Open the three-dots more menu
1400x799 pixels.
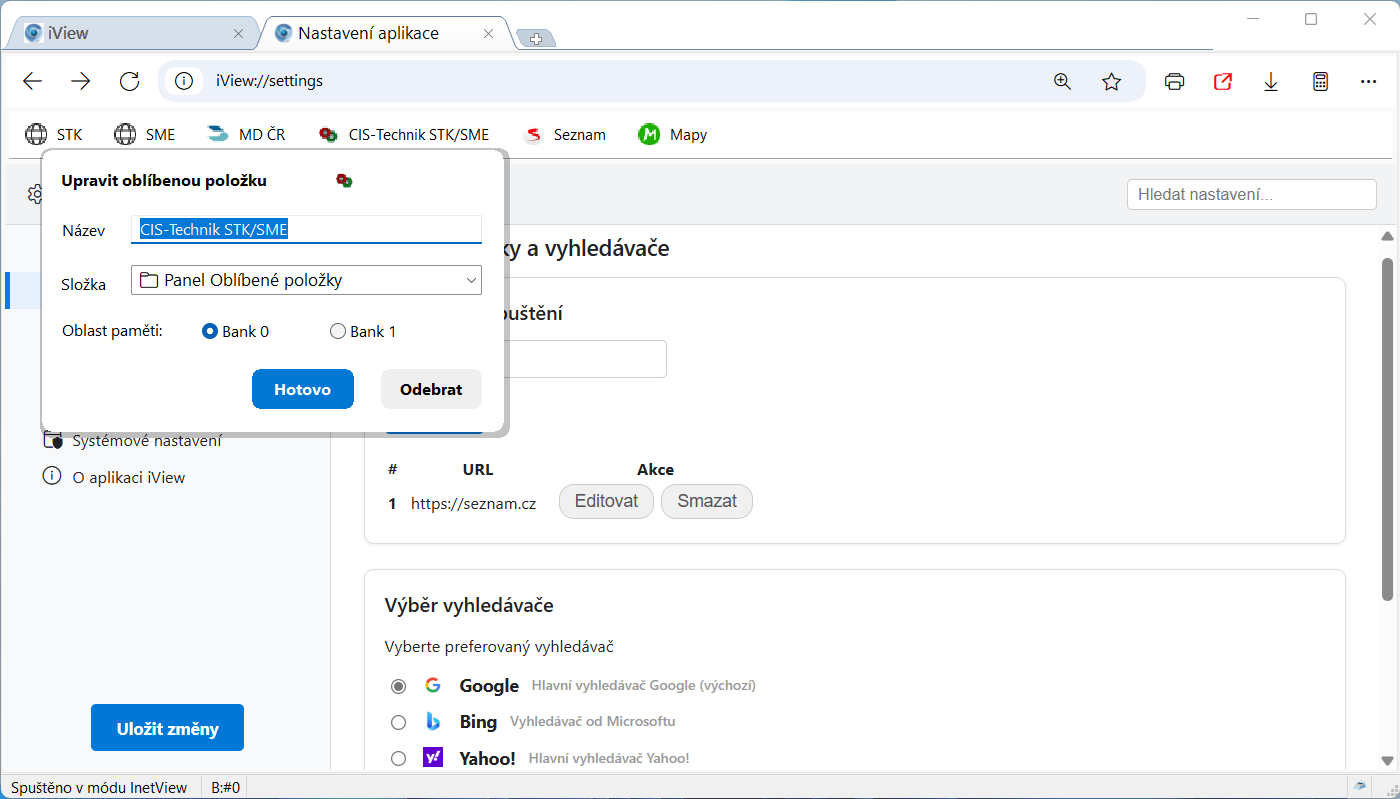click(1369, 82)
